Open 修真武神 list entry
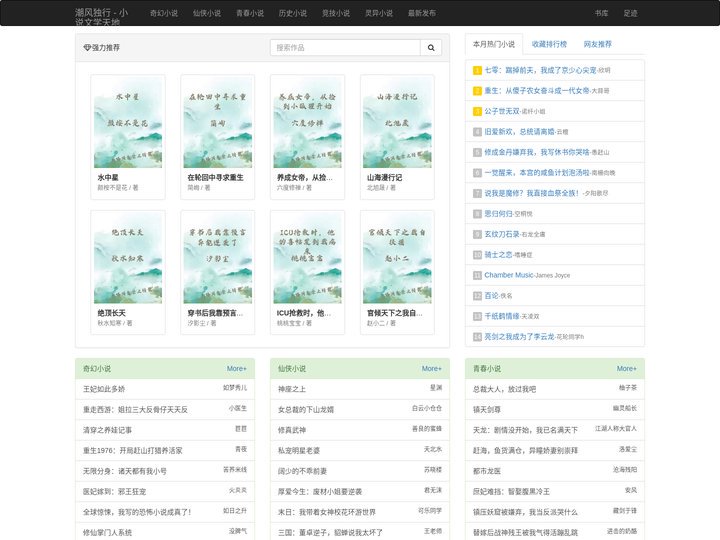Image resolution: width=720 pixels, height=540 pixels. tap(292, 430)
